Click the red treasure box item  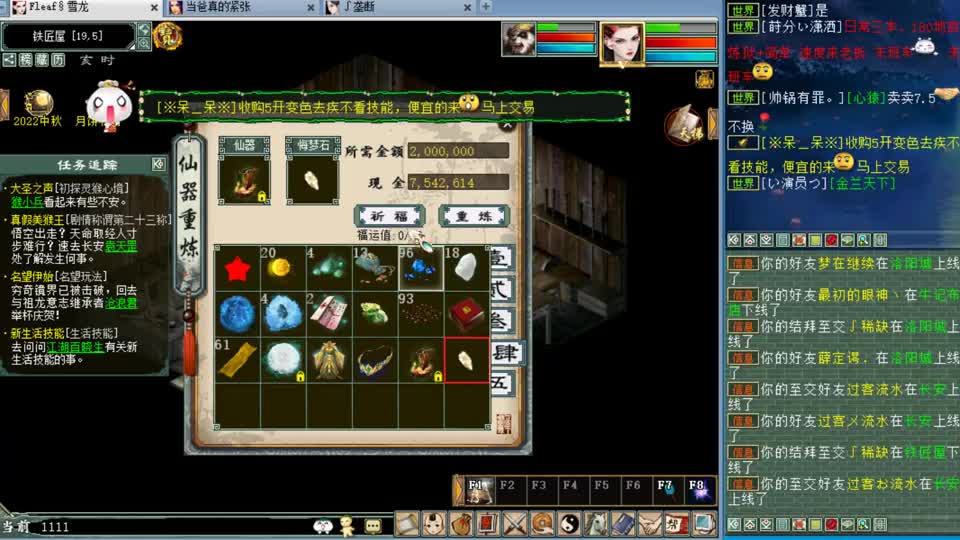click(466, 315)
